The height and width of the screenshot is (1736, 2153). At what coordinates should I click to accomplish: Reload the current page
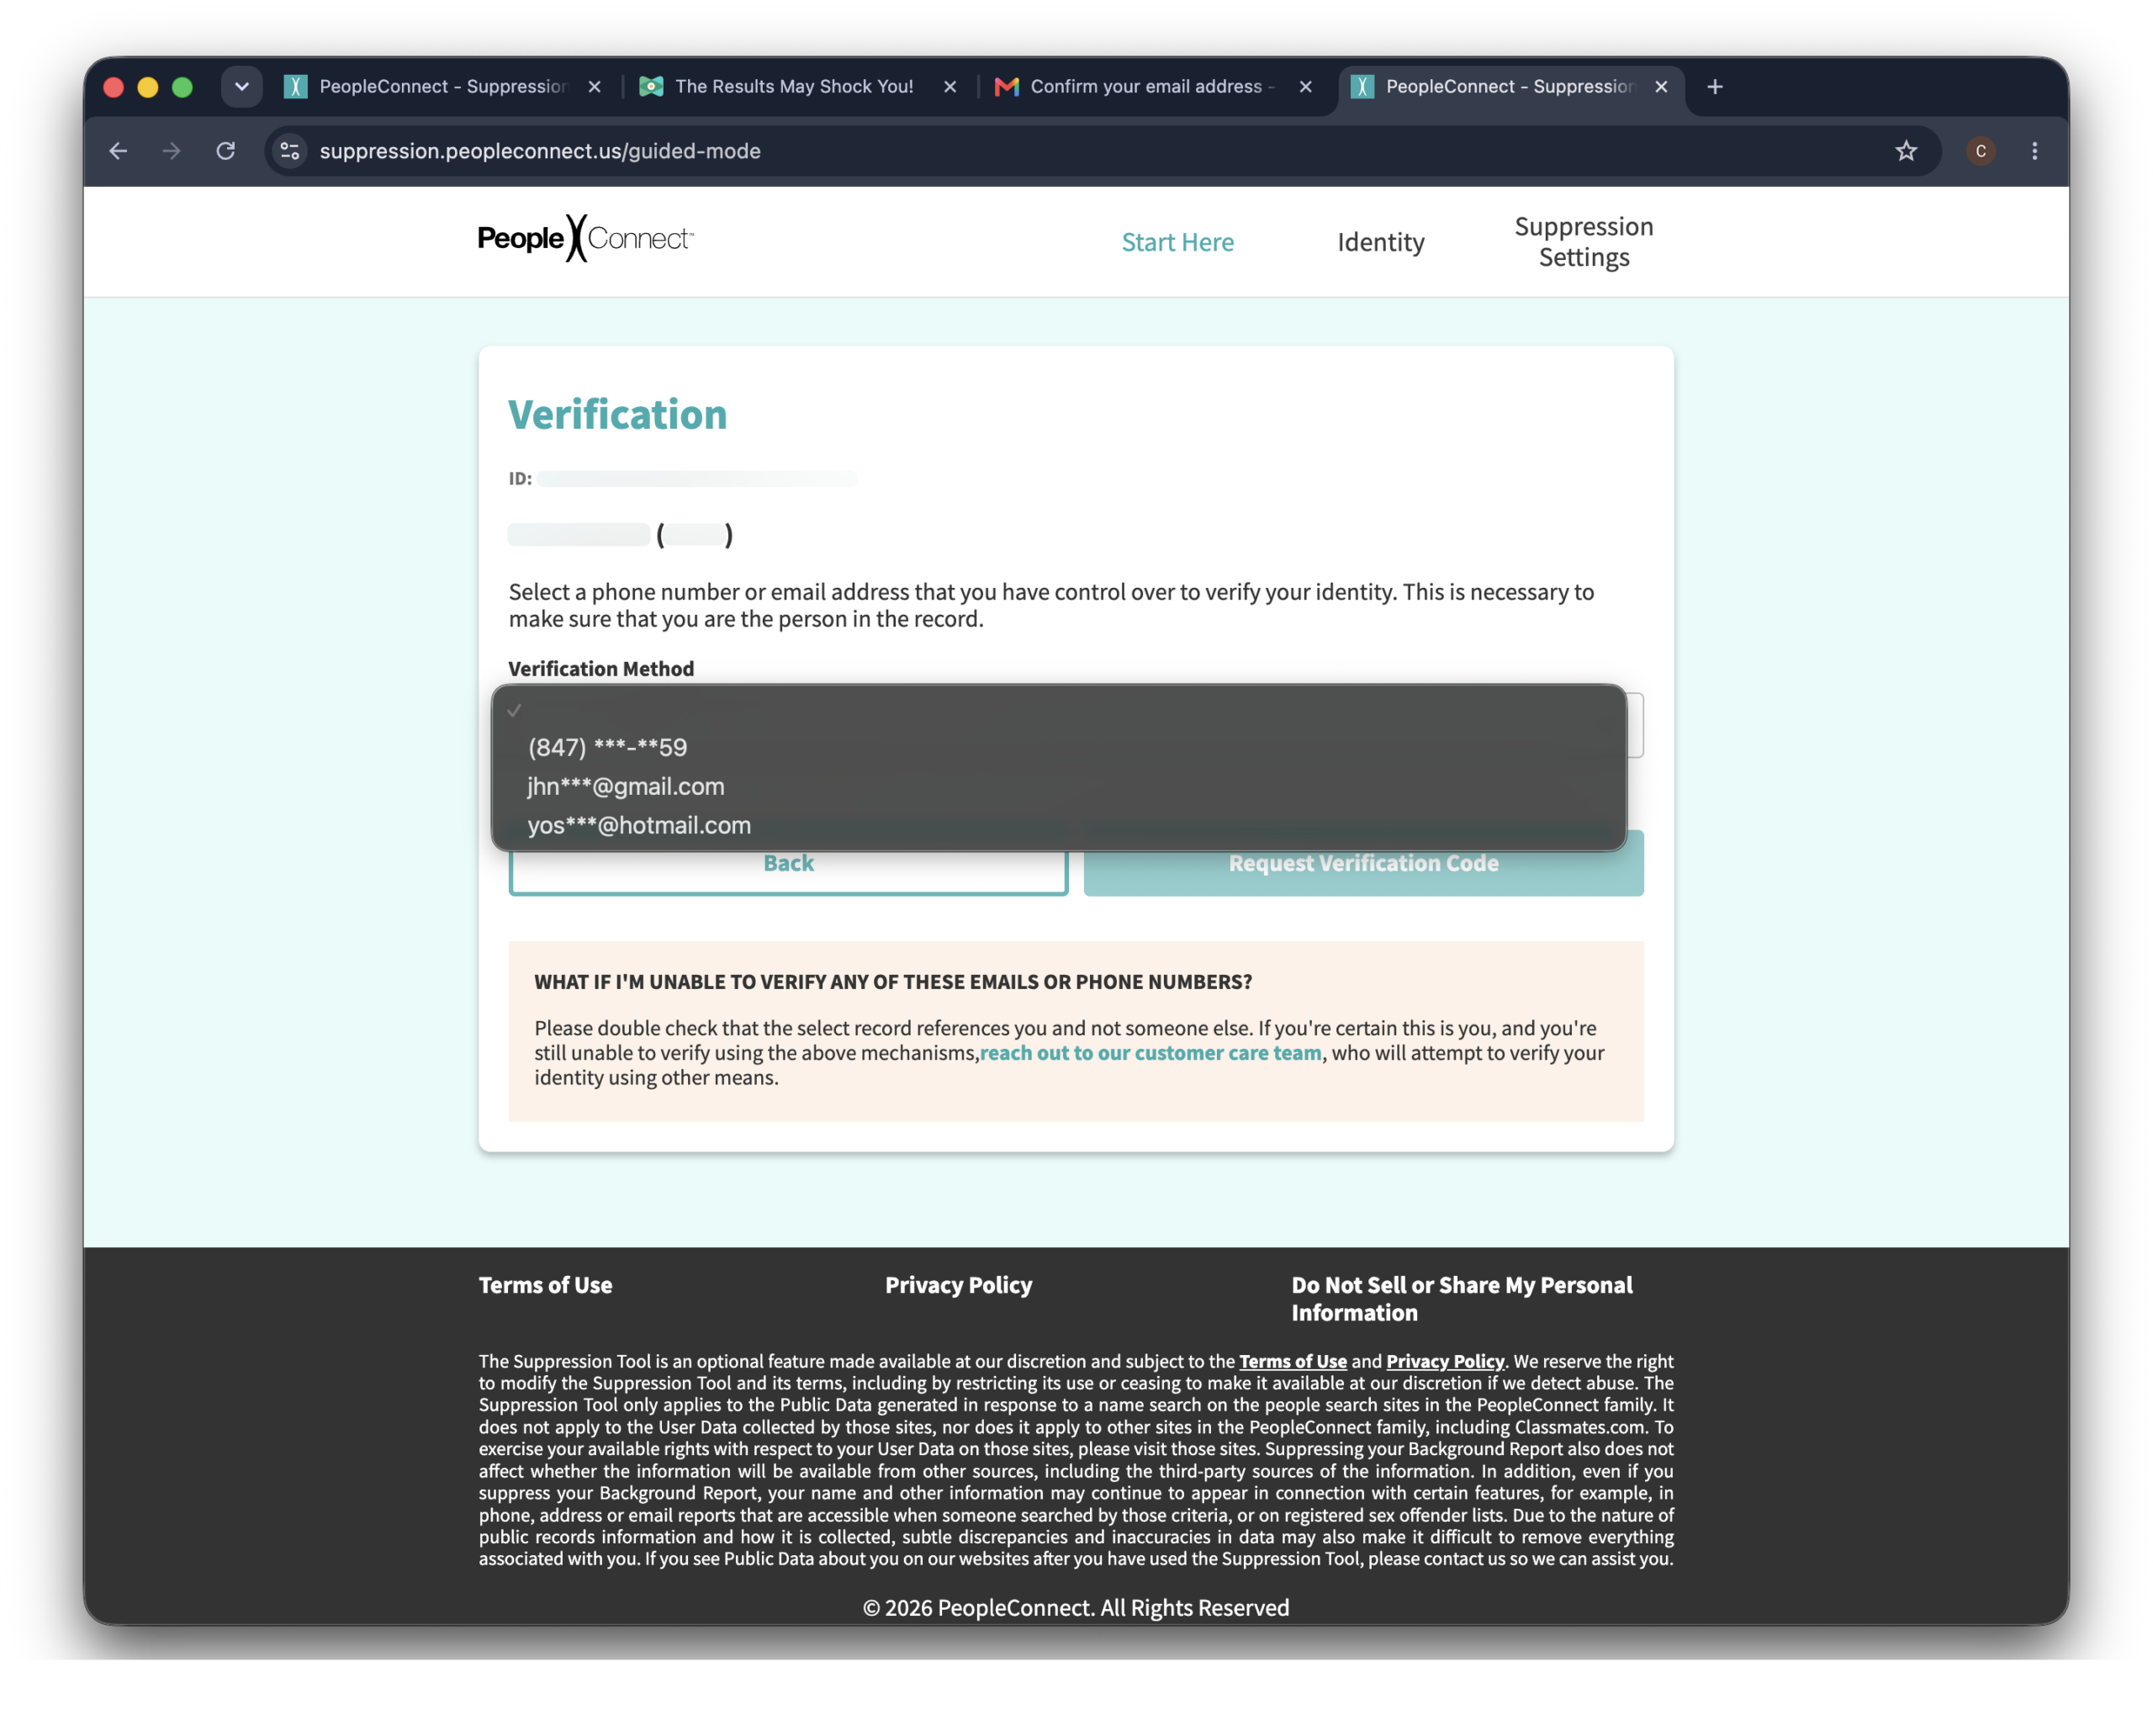tap(226, 151)
